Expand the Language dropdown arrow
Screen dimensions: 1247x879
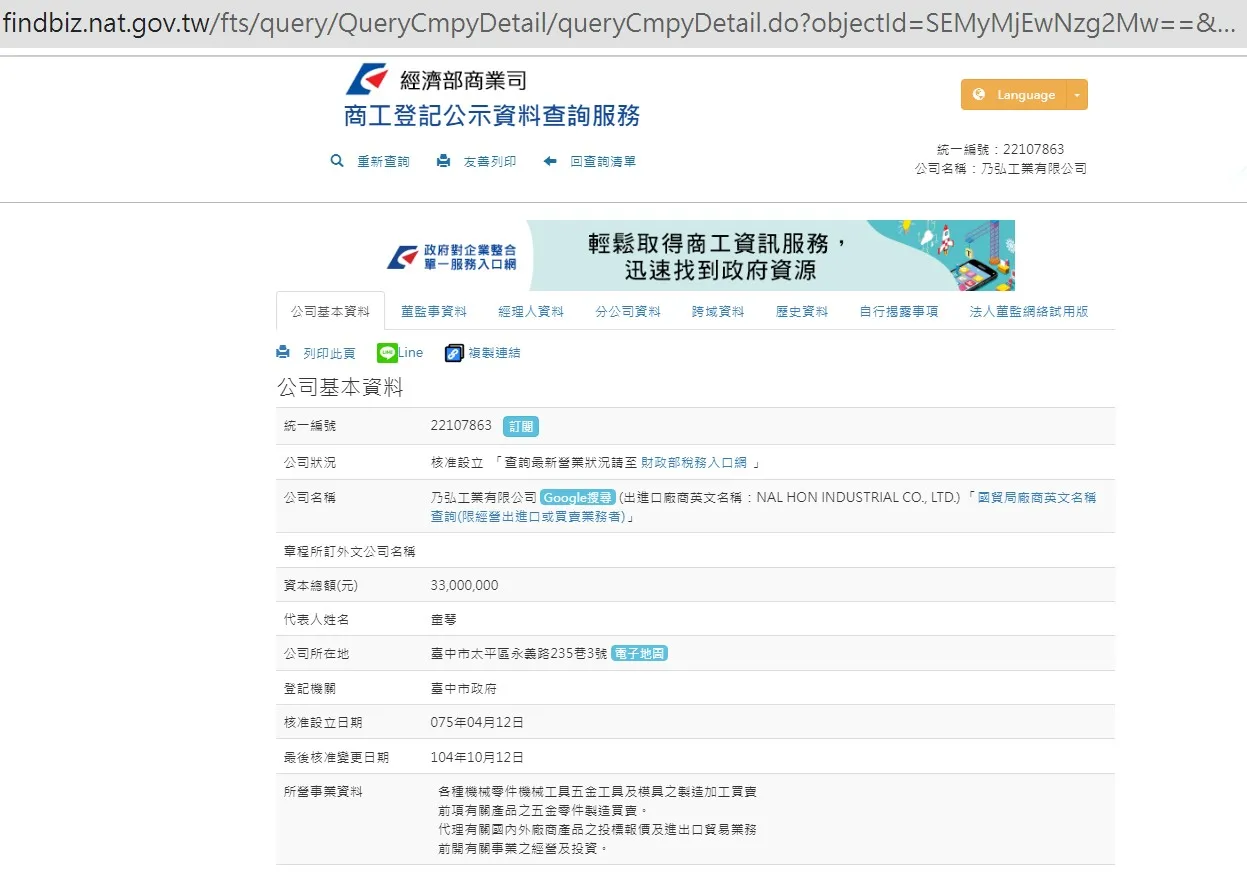[1077, 95]
